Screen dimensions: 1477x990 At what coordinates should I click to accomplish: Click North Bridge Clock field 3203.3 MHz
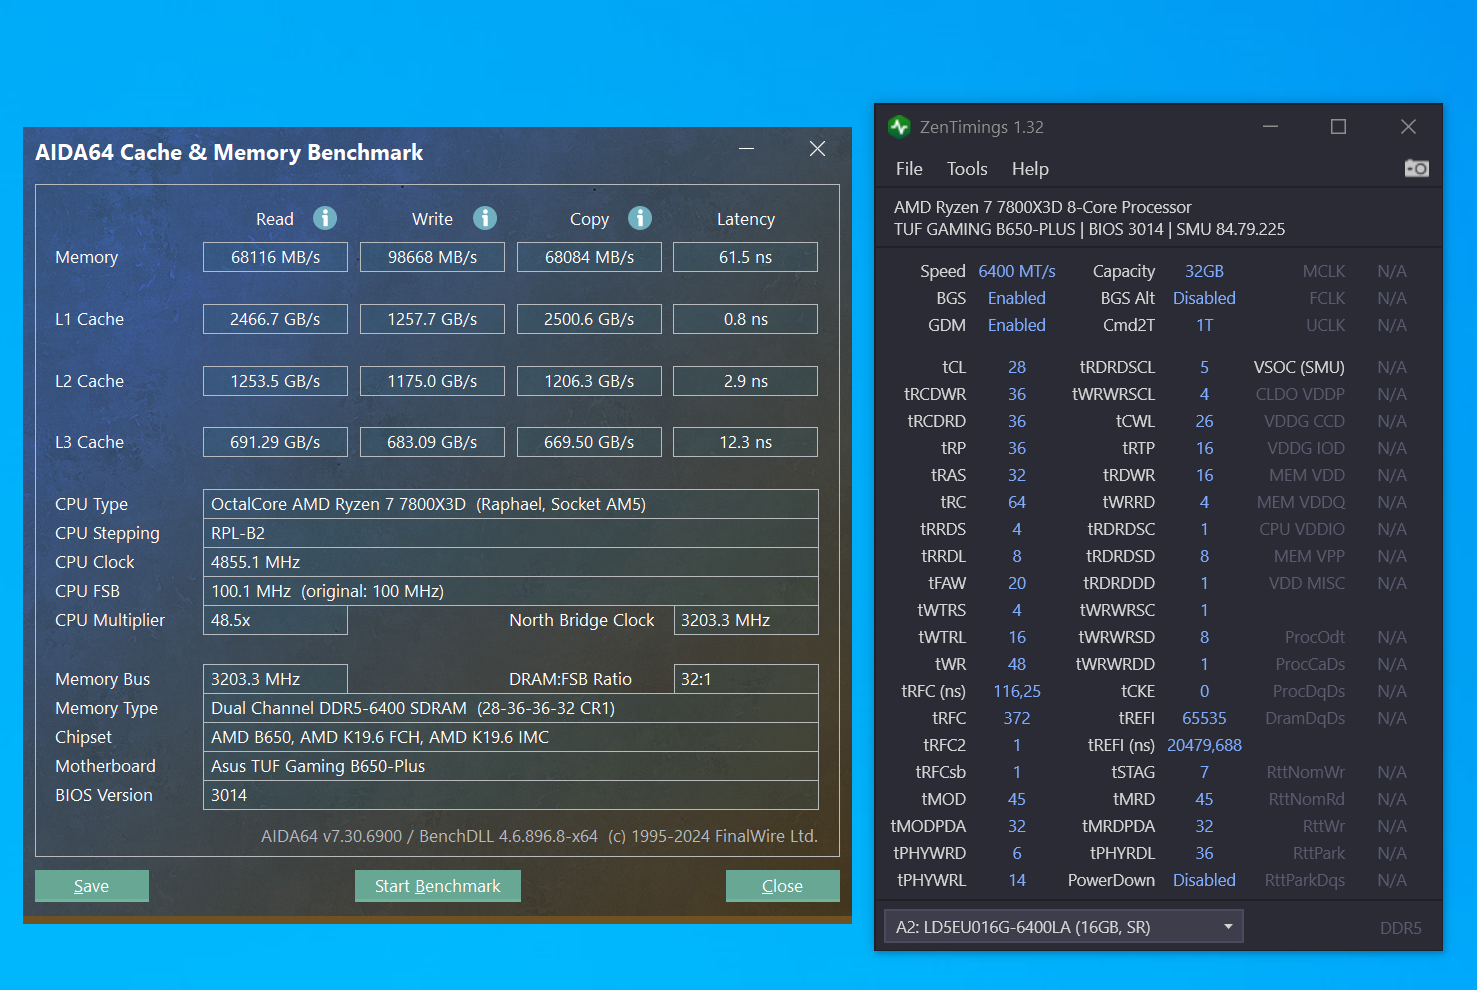tap(746, 620)
